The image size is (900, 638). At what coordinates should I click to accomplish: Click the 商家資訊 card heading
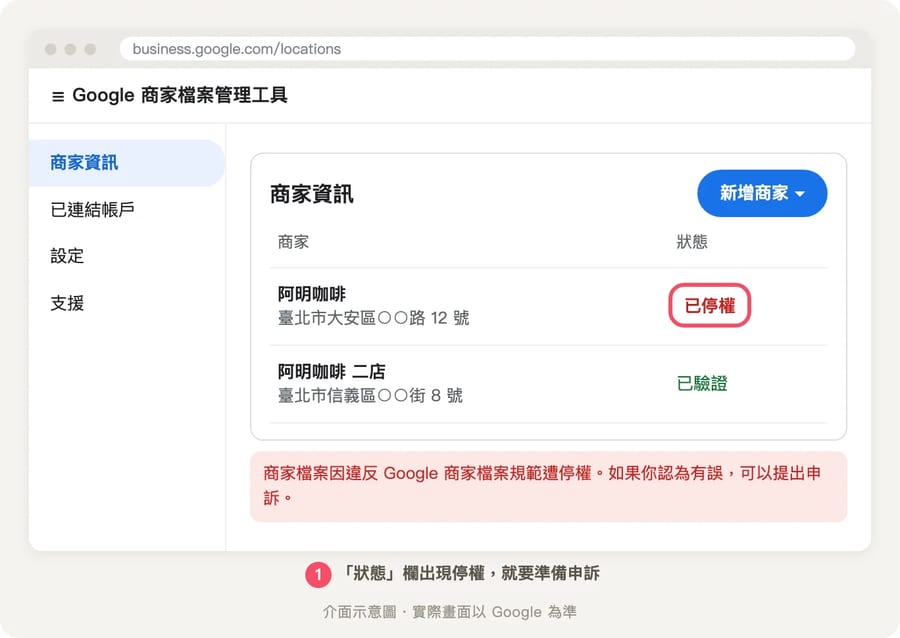click(x=312, y=194)
